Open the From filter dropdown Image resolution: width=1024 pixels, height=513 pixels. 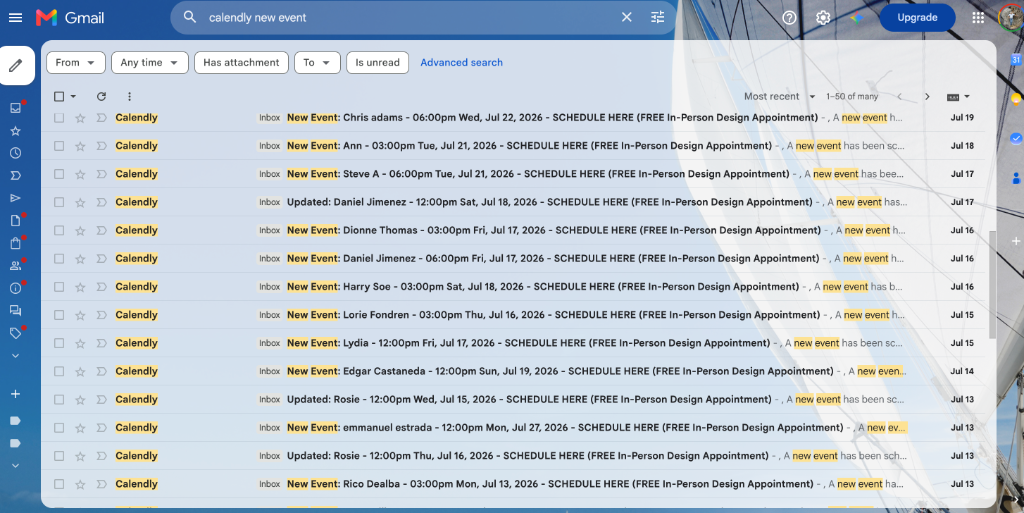[x=76, y=63]
